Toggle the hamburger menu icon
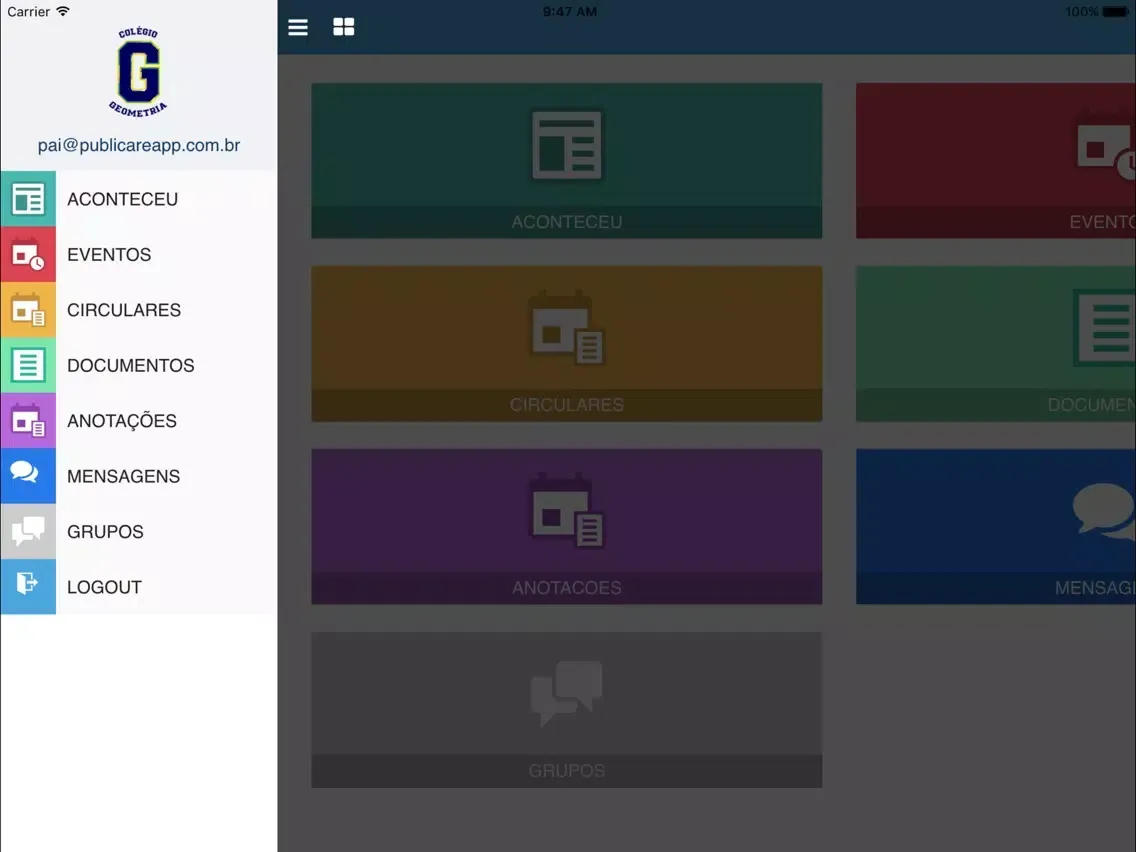Screen dimensions: 1136x852 [298, 28]
